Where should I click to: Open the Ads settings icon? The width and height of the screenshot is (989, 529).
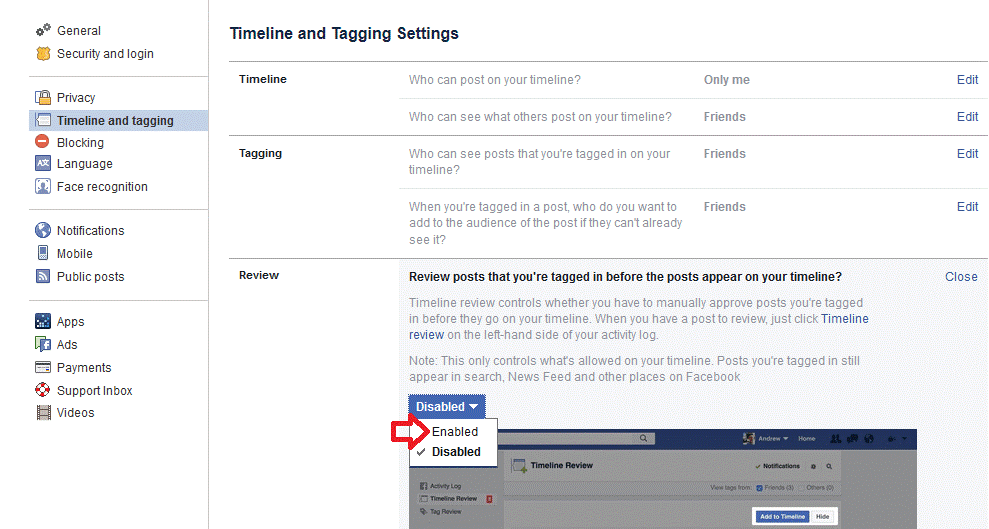click(43, 344)
